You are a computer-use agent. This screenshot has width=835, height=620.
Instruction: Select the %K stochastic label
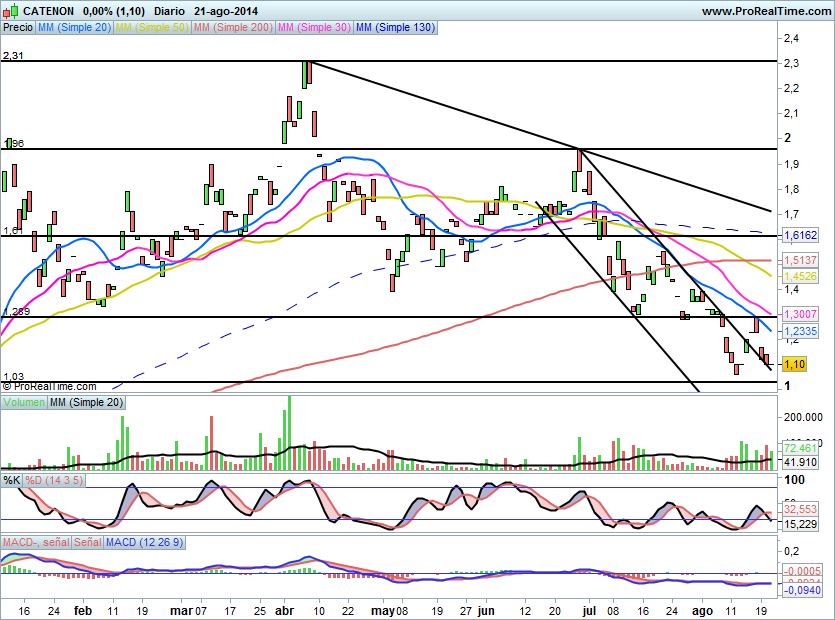[12, 481]
